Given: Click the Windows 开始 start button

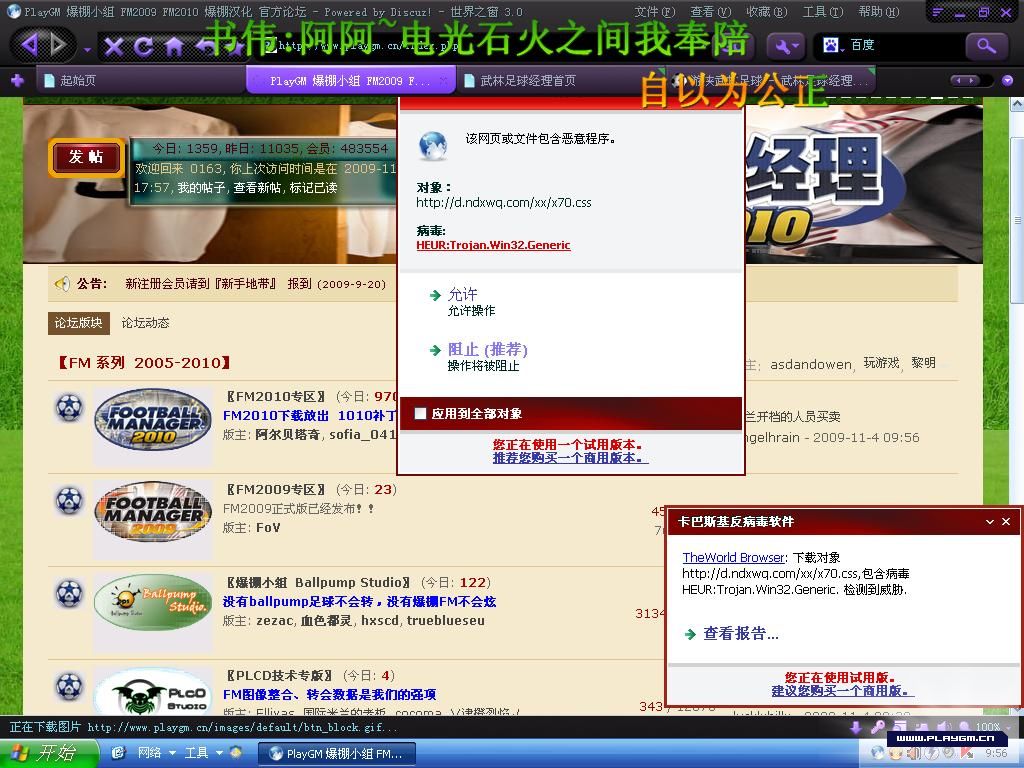Looking at the screenshot, I should click(49, 754).
